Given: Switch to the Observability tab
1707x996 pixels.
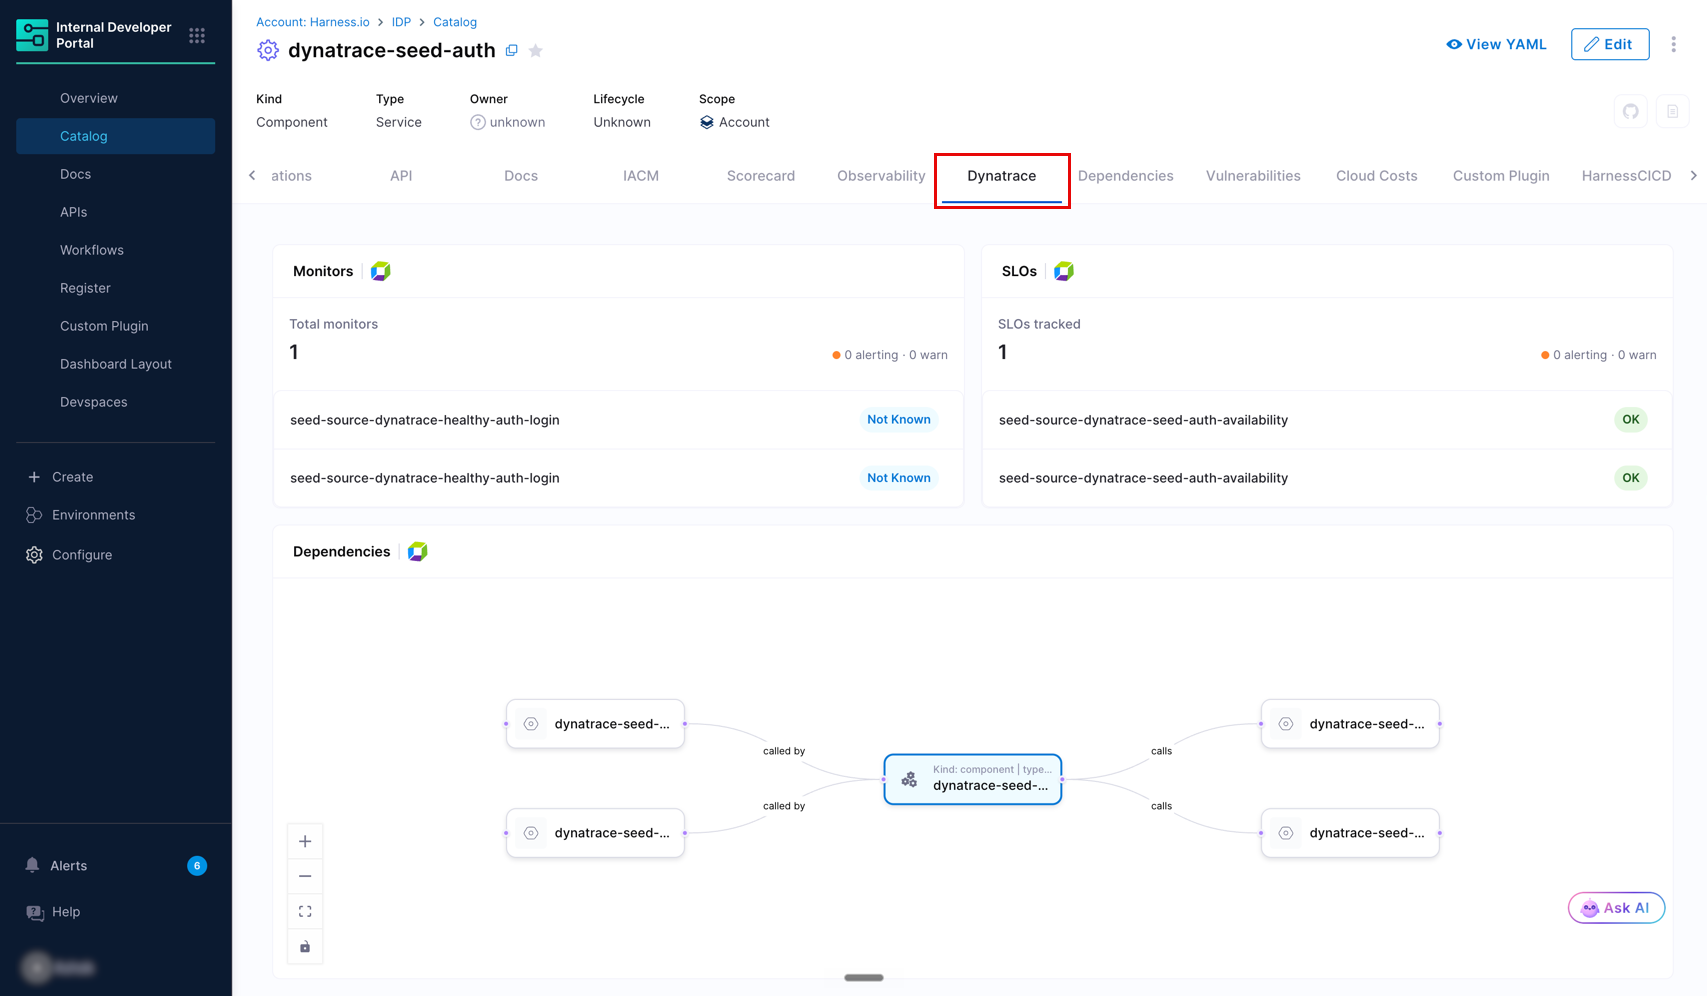Looking at the screenshot, I should tap(881, 176).
